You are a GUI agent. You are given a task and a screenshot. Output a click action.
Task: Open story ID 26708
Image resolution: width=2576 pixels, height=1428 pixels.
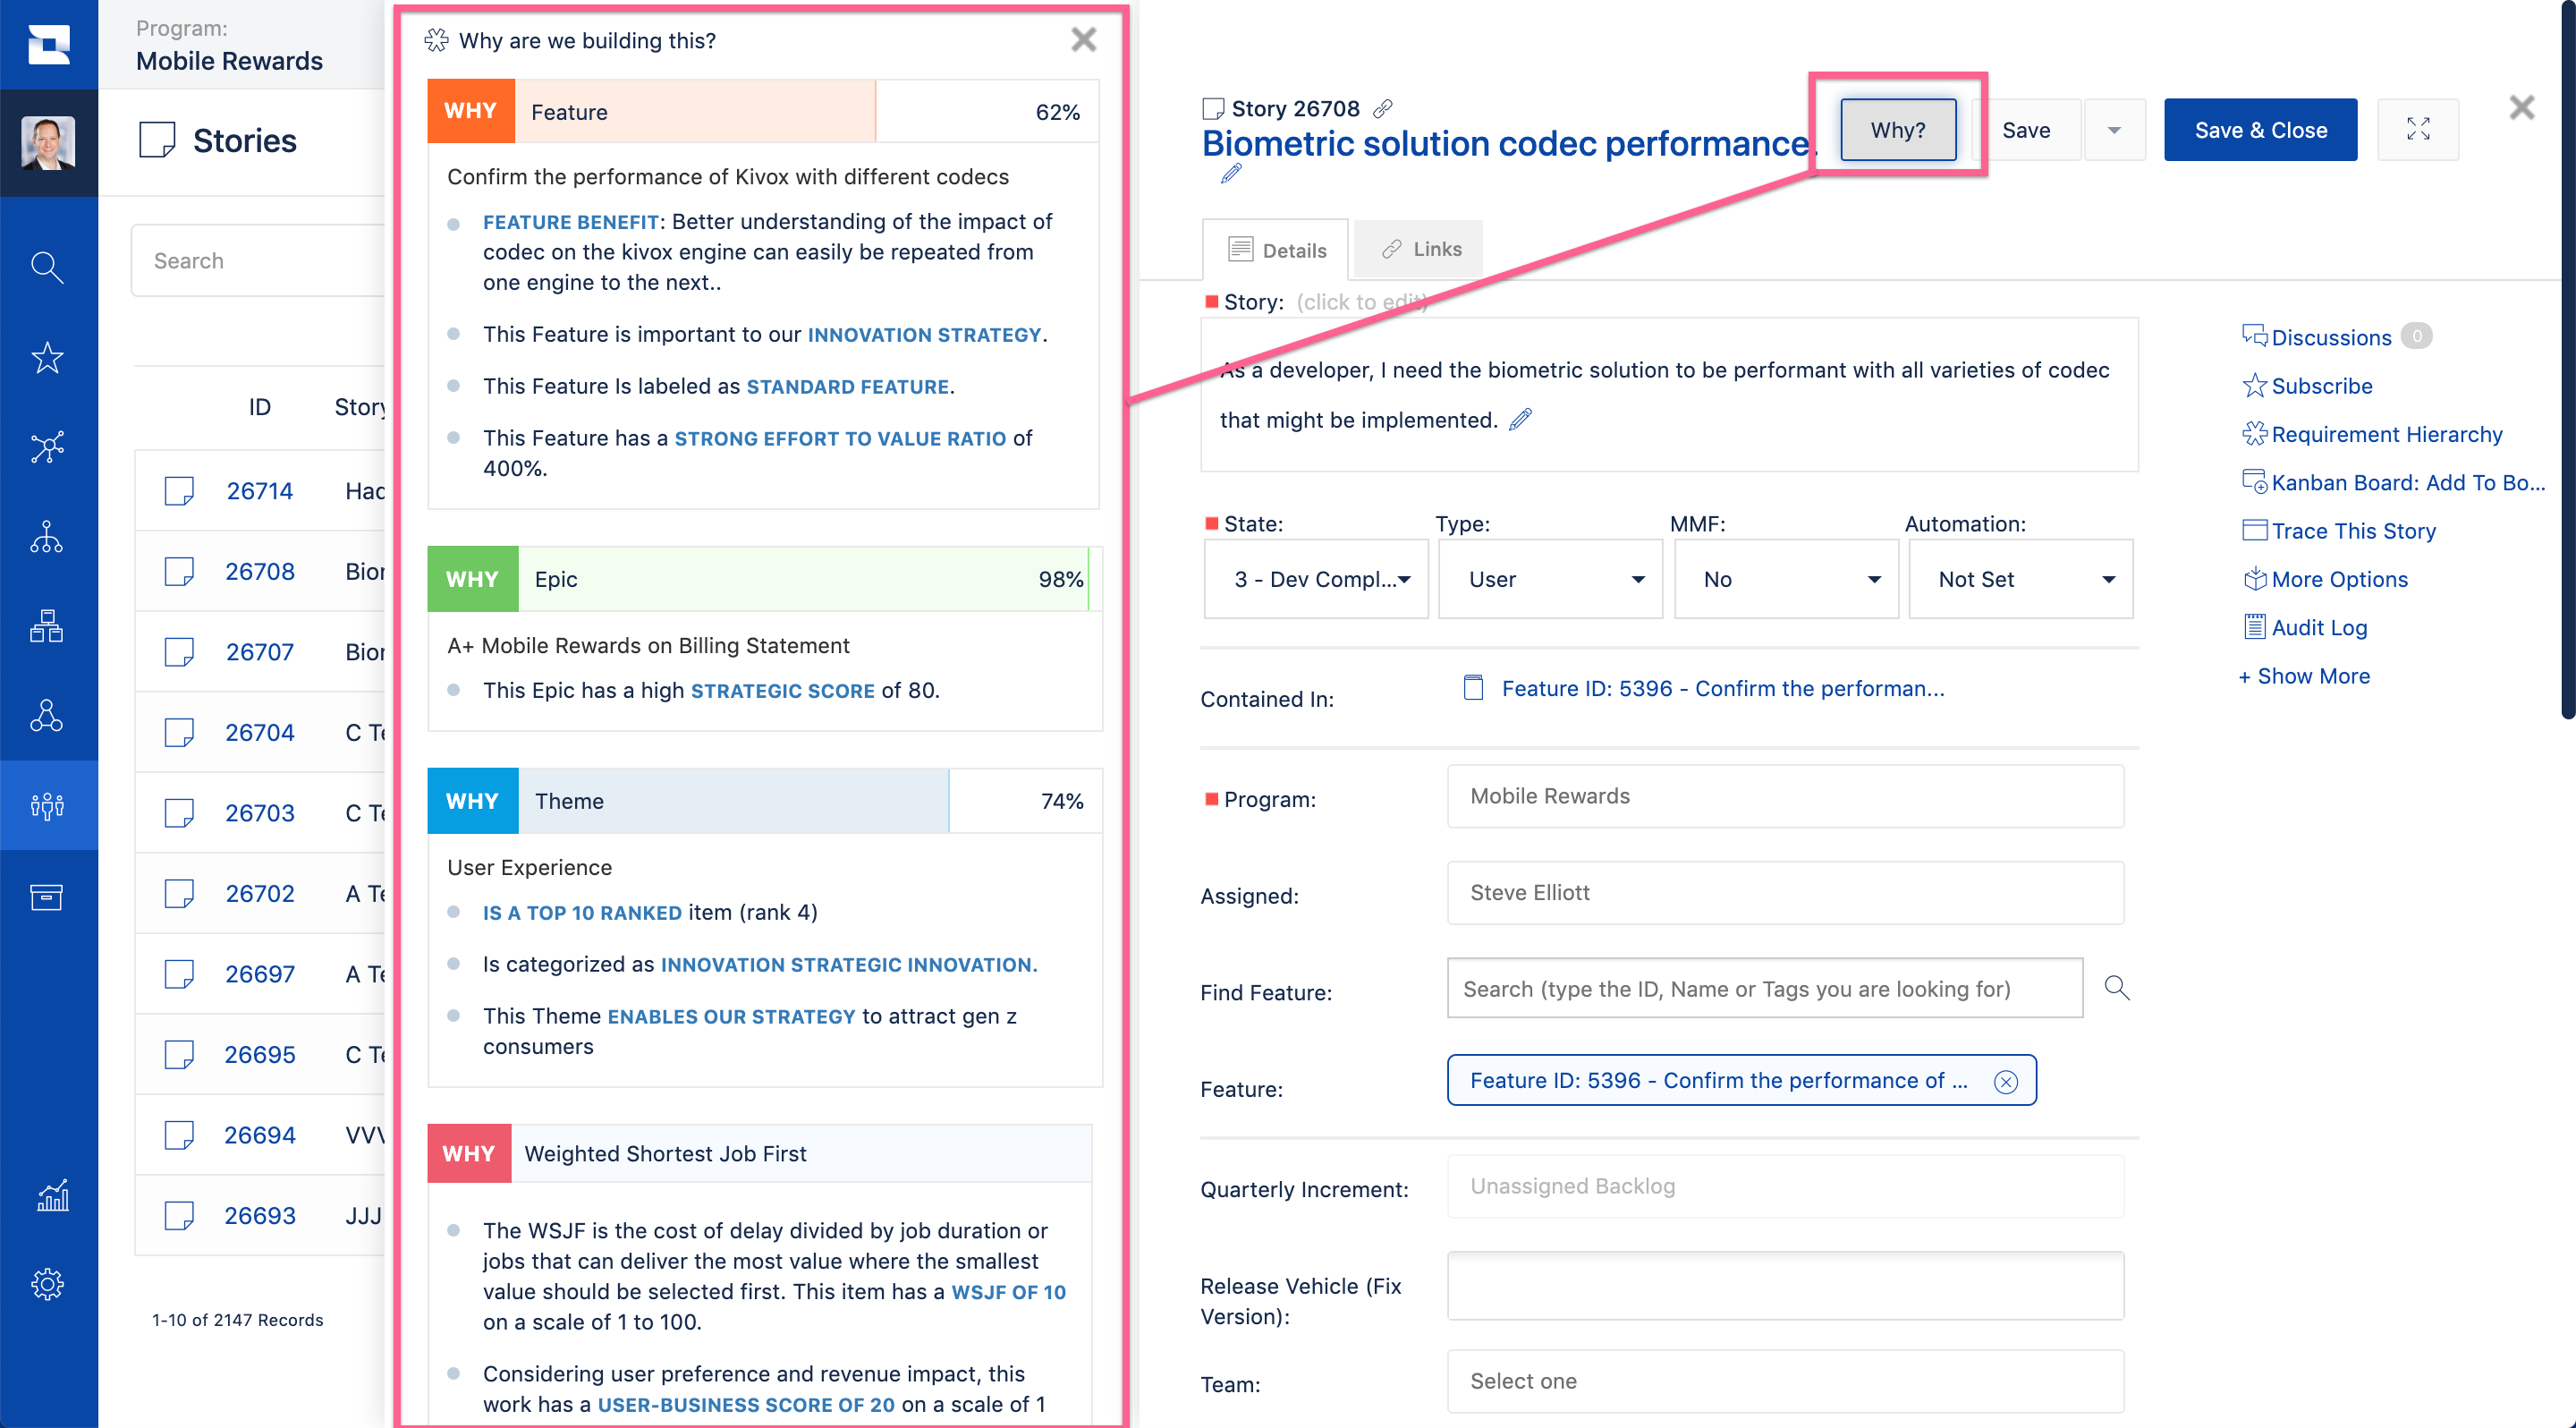click(x=259, y=572)
